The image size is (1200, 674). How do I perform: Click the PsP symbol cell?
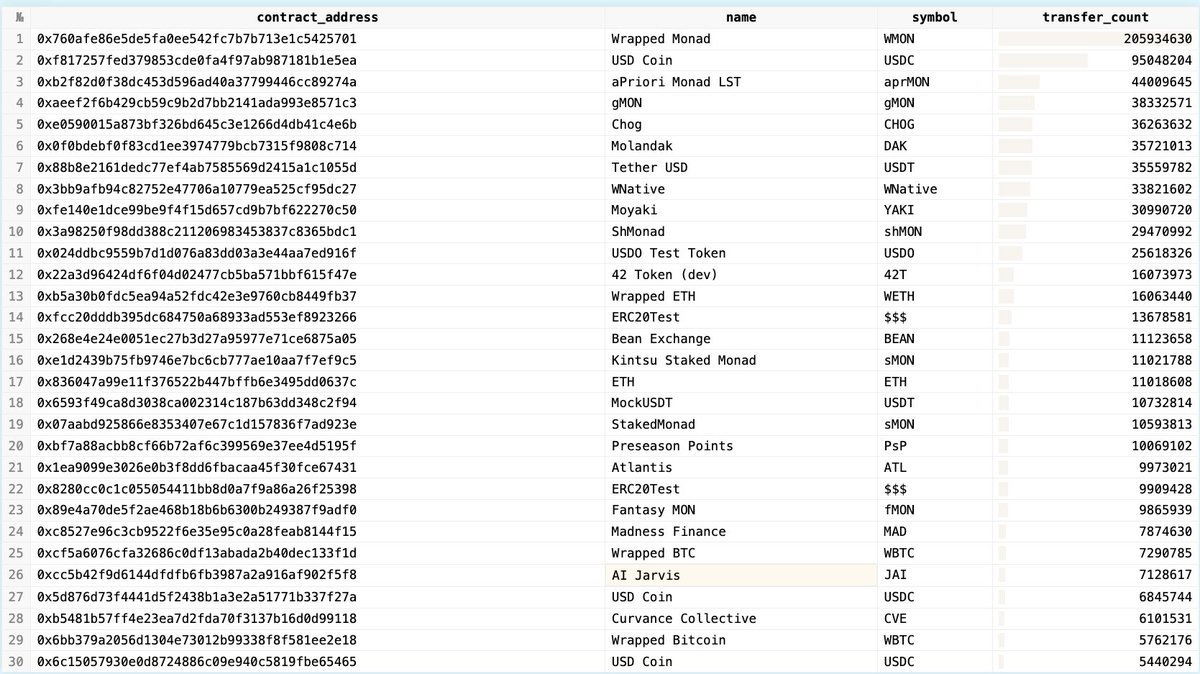click(935, 446)
